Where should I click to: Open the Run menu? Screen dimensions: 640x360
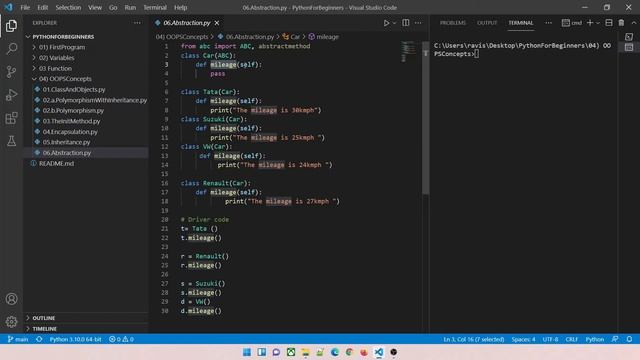(x=130, y=7)
